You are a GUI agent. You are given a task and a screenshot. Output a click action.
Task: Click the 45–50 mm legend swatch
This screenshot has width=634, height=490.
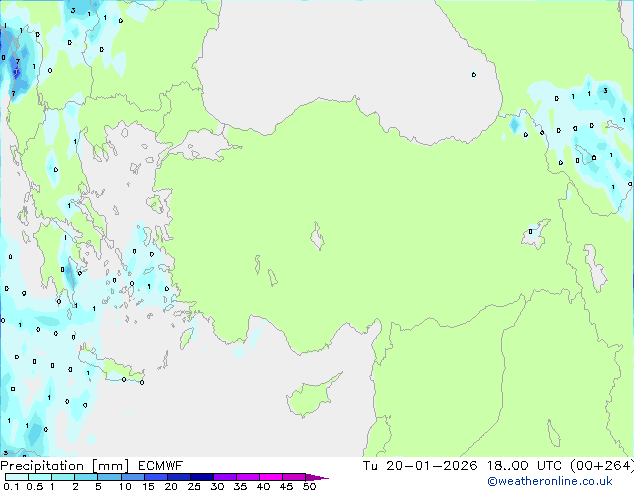coord(294,477)
